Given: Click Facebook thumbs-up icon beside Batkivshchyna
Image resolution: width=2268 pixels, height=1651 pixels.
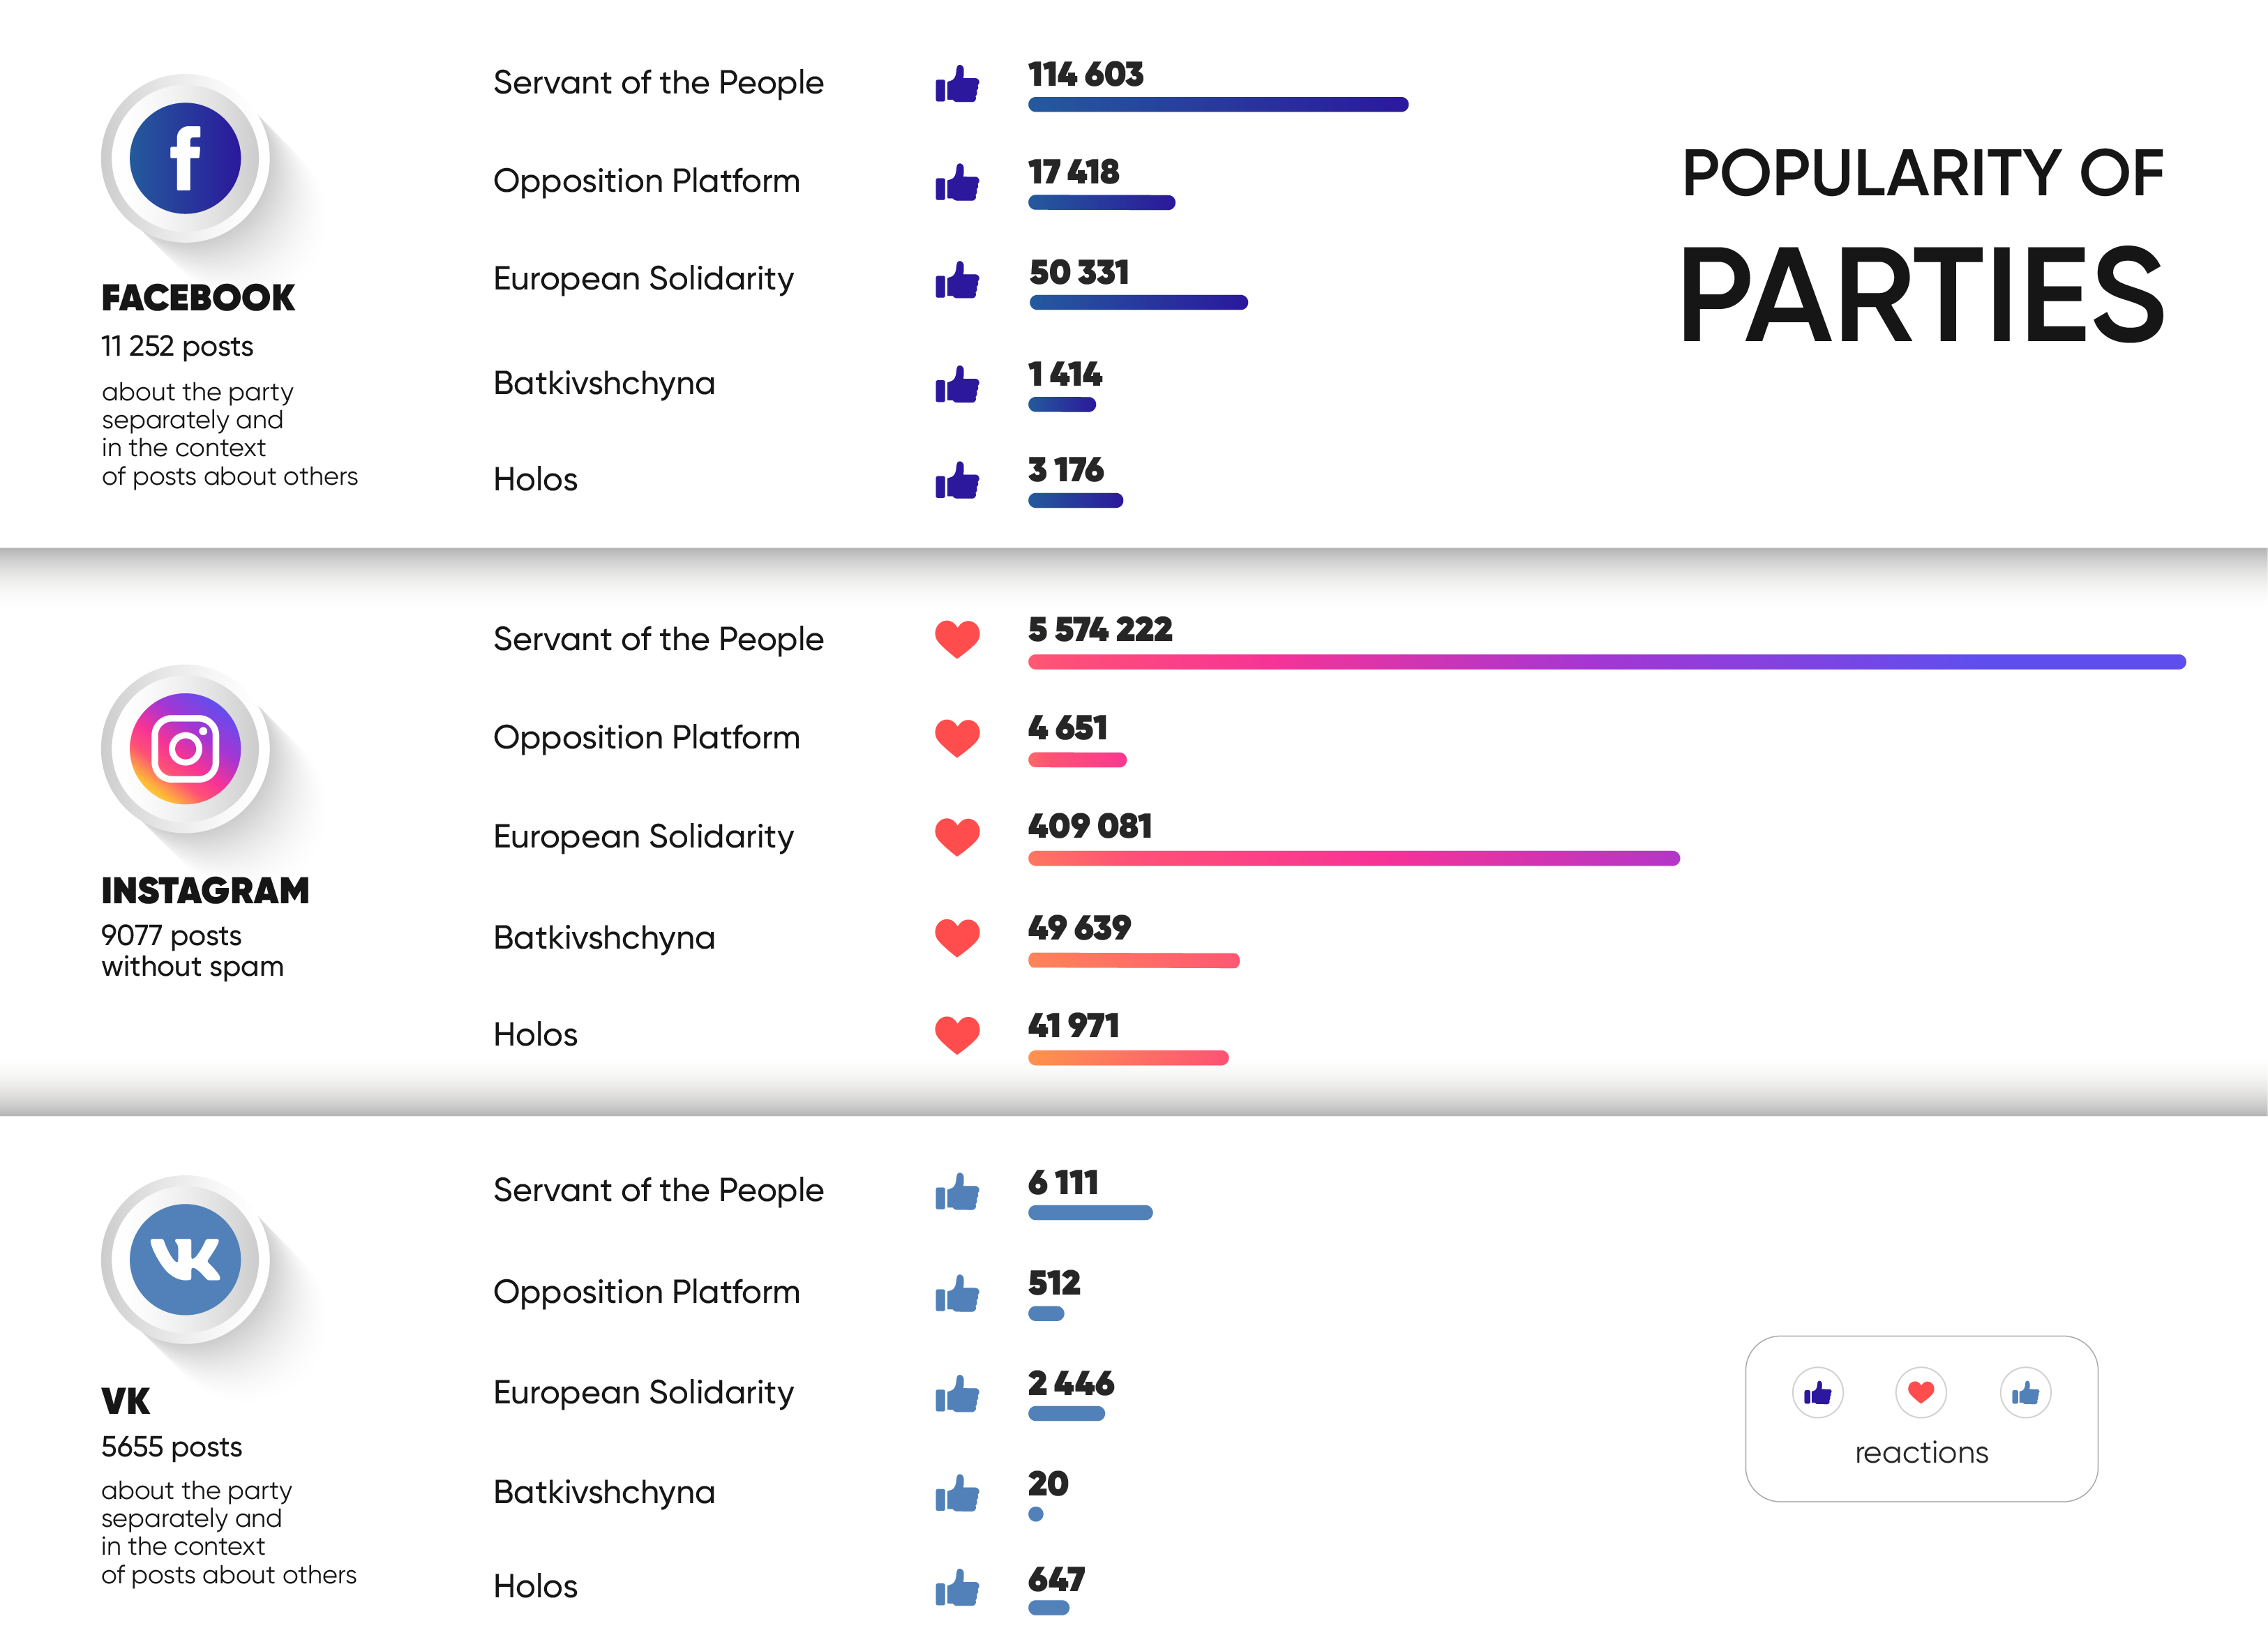Looking at the screenshot, I should [957, 384].
